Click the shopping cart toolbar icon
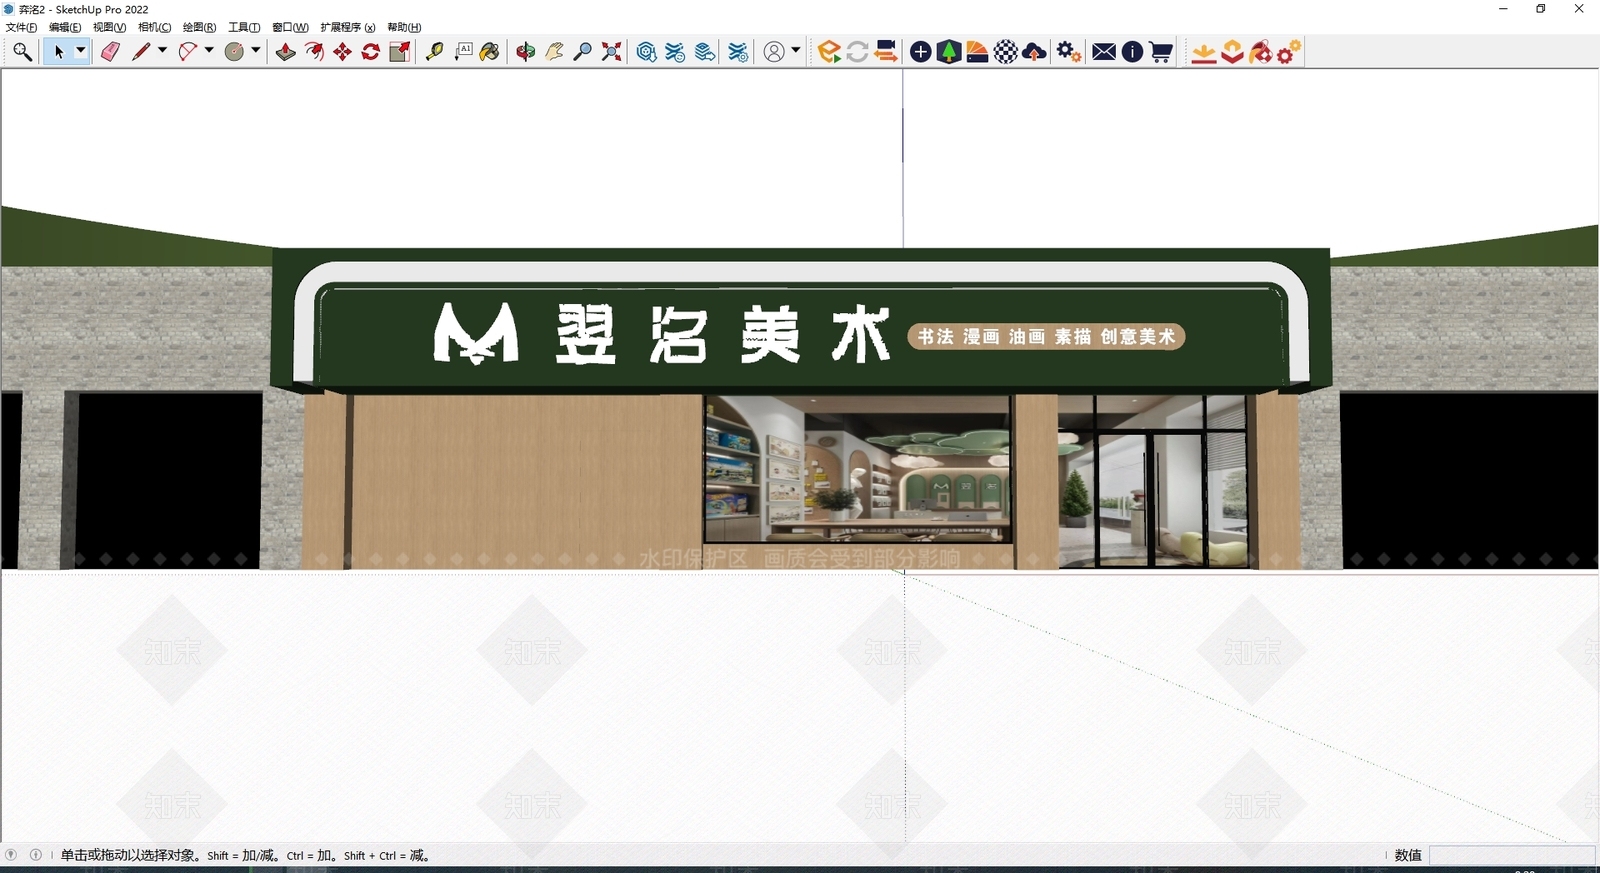 tap(1161, 52)
